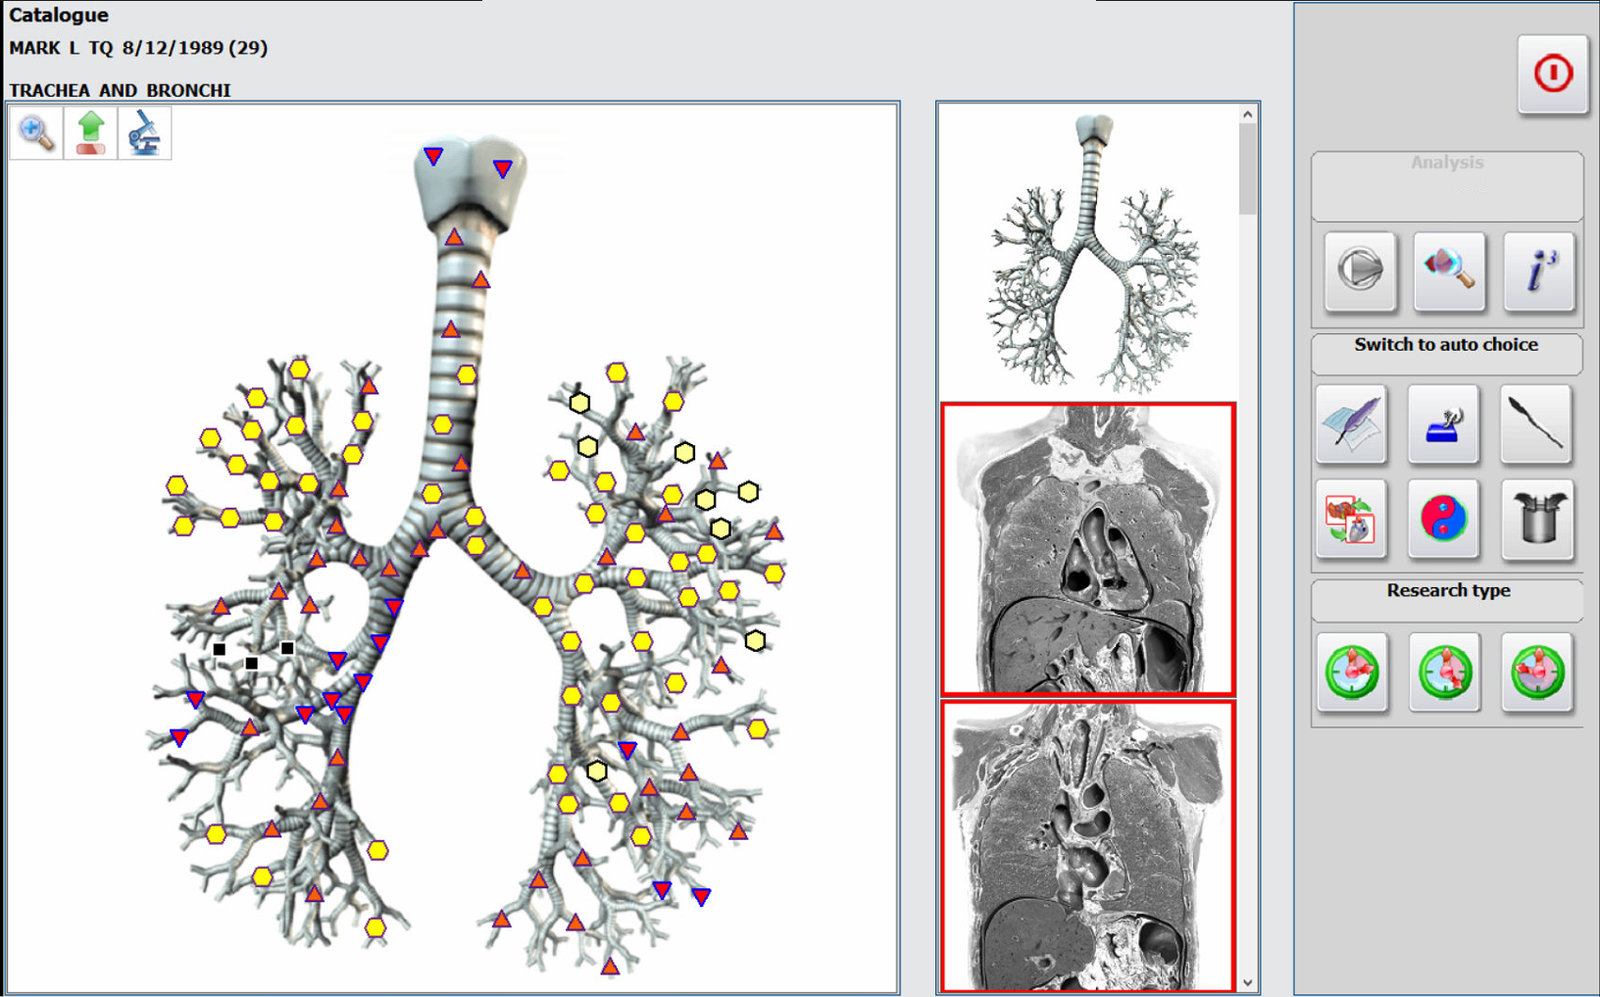Screen dimensions: 1600x997
Task: Click the 'Catalogue' title text
Action: (59, 15)
